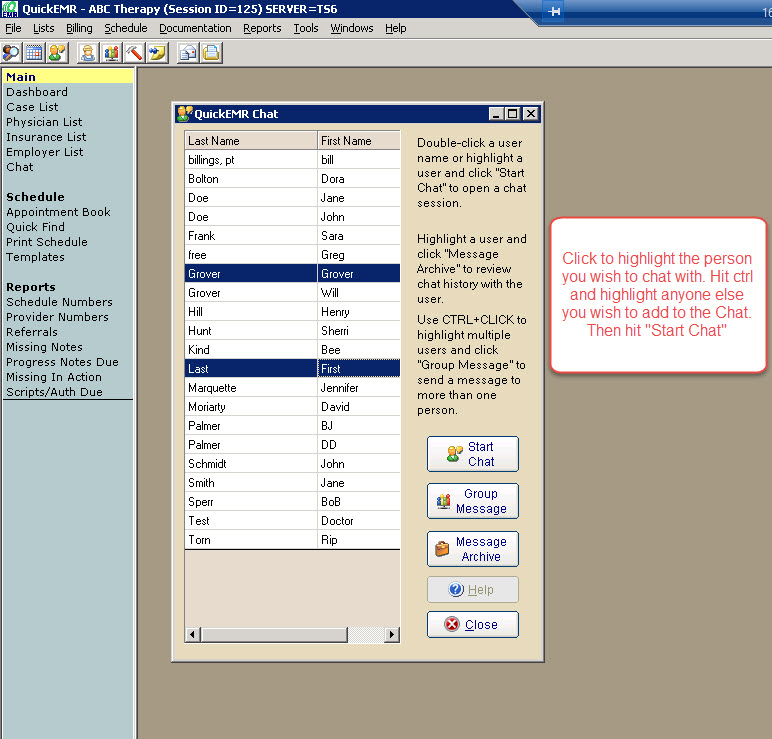Open Scripts/Auth Due in sidebar

[54, 392]
